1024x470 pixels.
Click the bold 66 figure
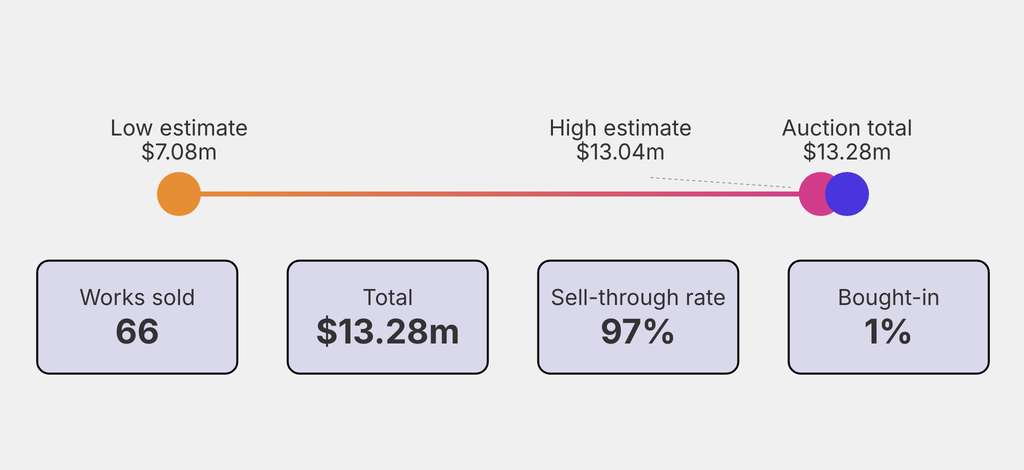point(137,332)
